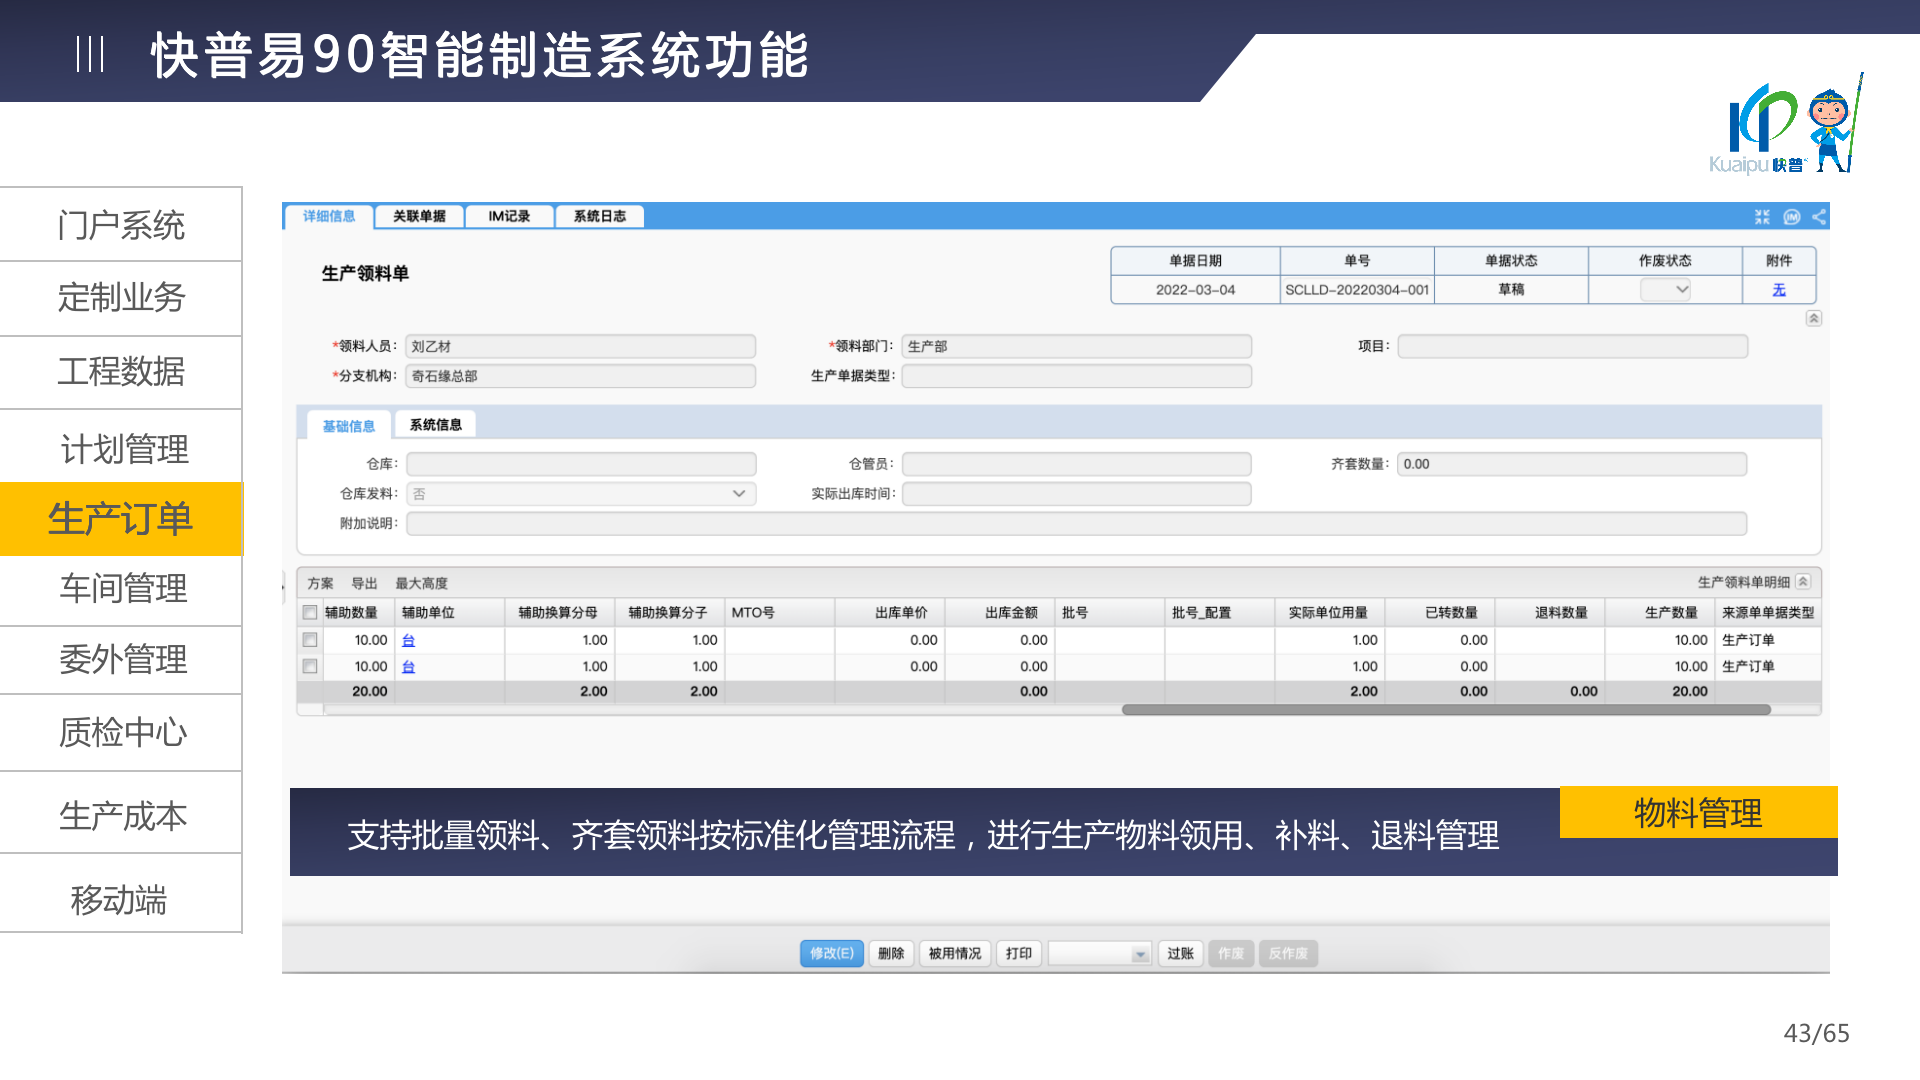Click the 附加说明 input field

tap(1076, 524)
